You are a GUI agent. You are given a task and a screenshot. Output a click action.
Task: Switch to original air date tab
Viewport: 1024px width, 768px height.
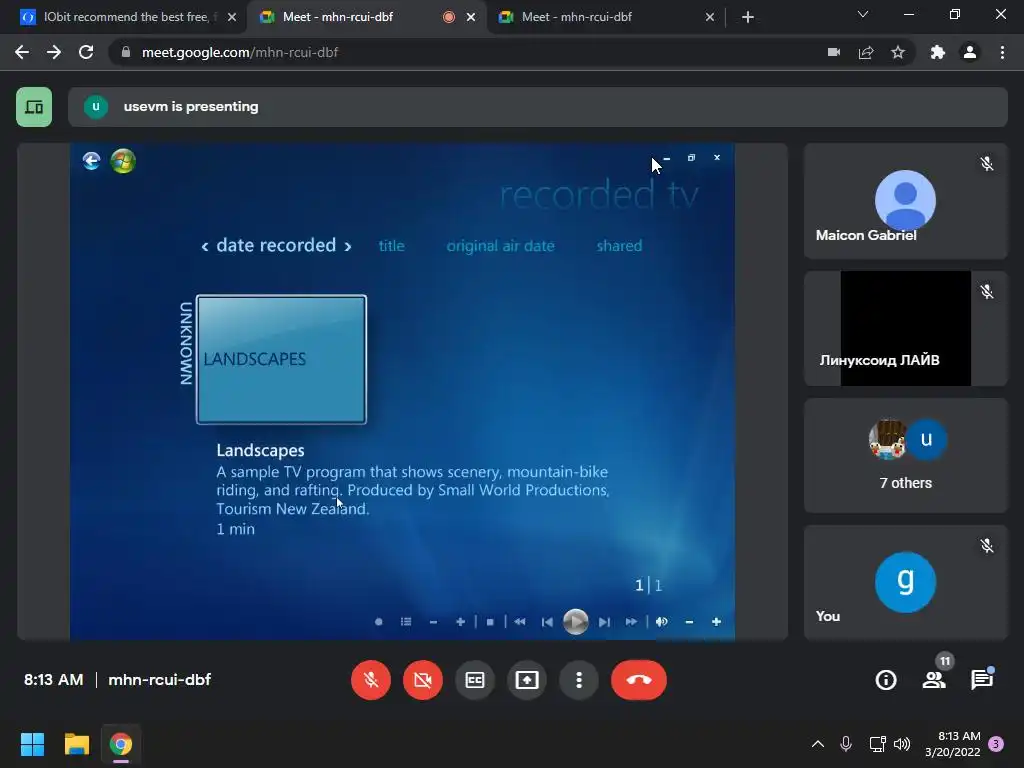(x=500, y=246)
